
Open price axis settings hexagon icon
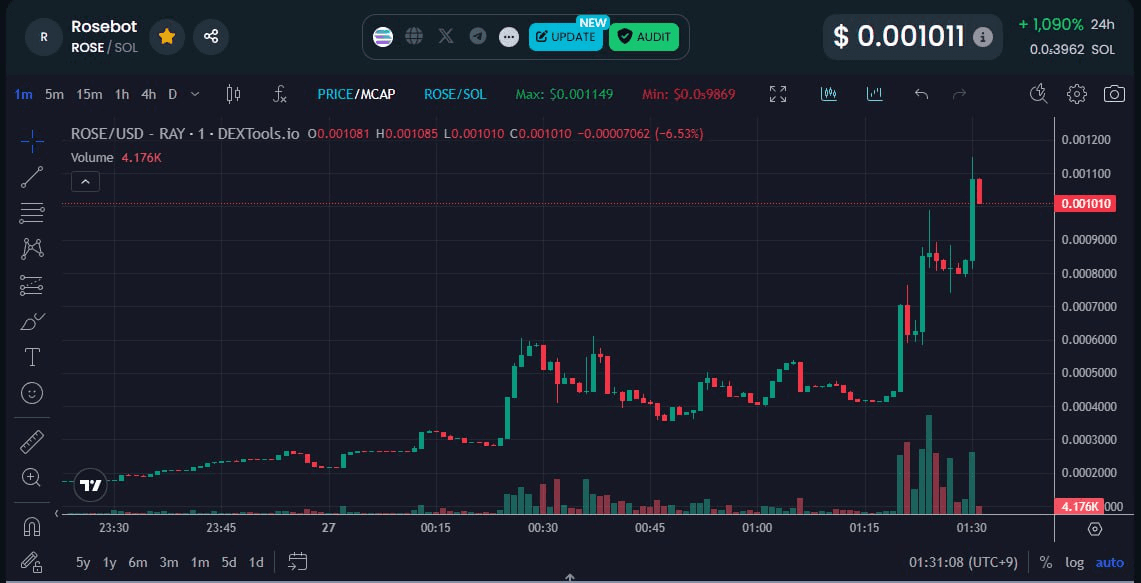(x=1095, y=528)
